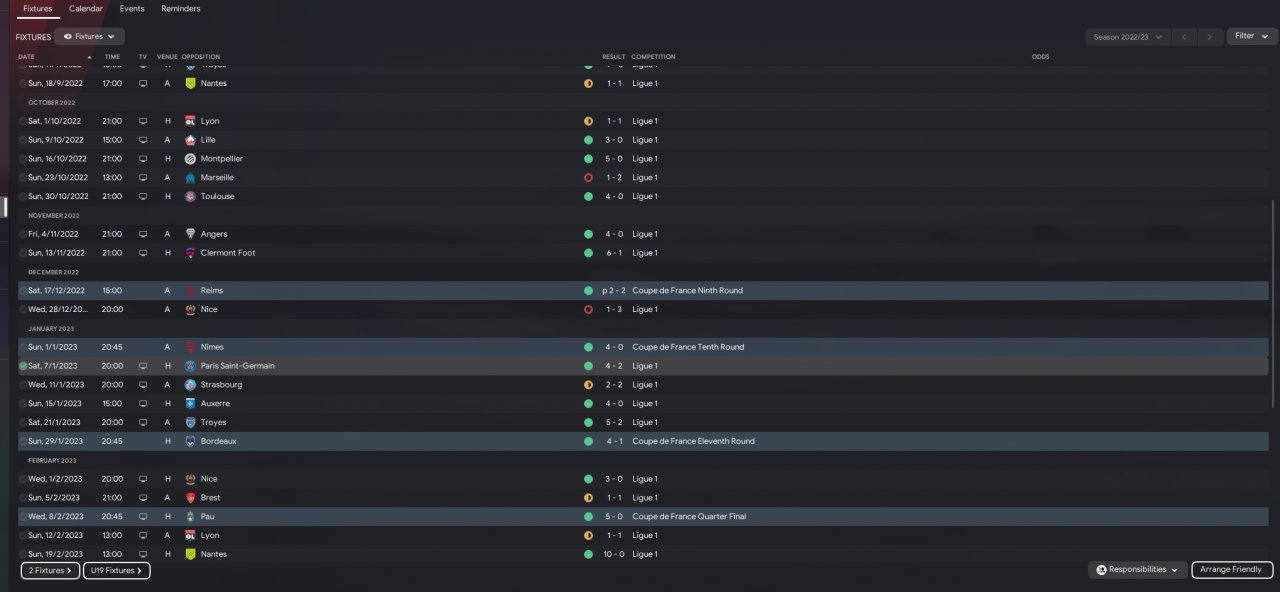Click the Bordeaux club badge icon

pyautogui.click(x=190, y=441)
